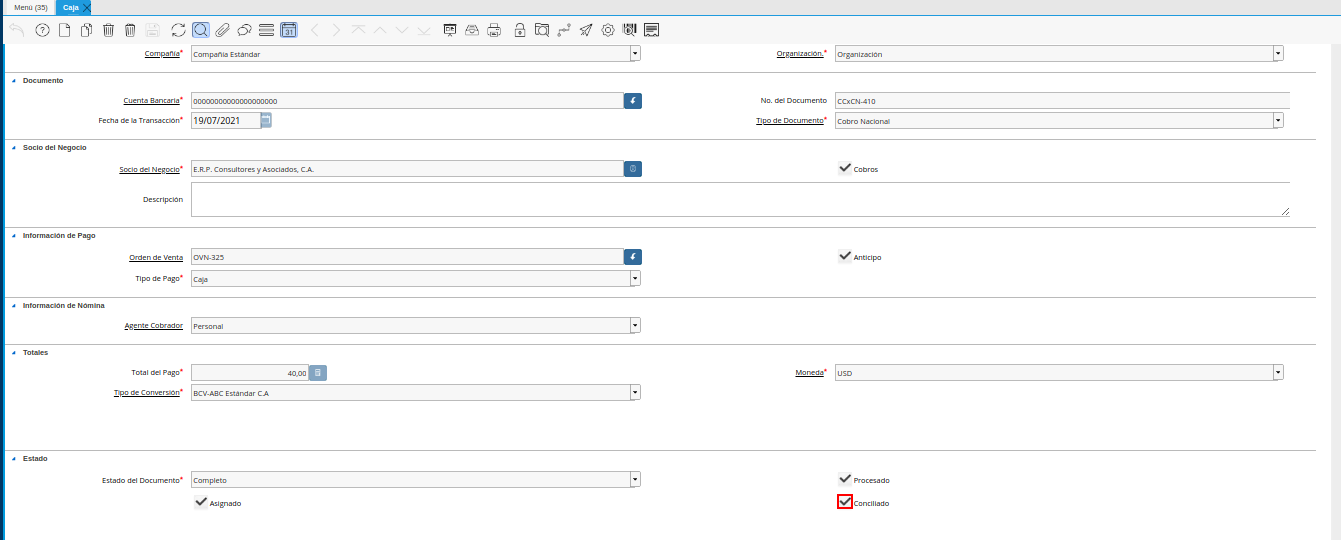Viewport: 1341px width, 540px height.
Task: Click the lookup button beside Cuenta Bancaria
Action: click(x=632, y=101)
